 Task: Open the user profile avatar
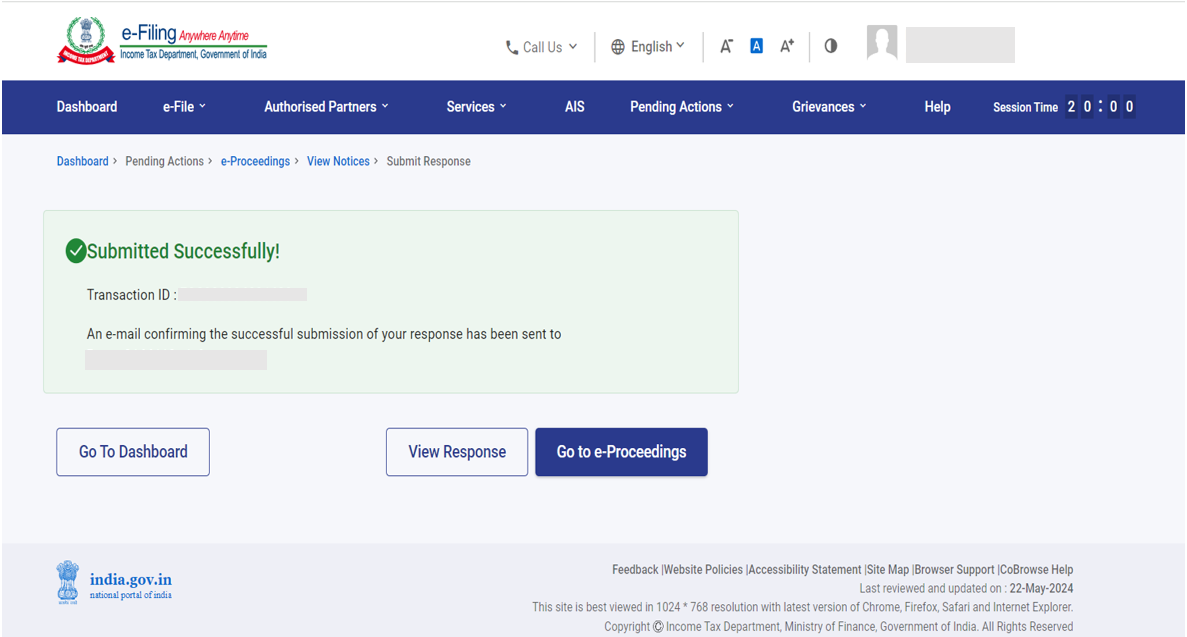coord(882,43)
